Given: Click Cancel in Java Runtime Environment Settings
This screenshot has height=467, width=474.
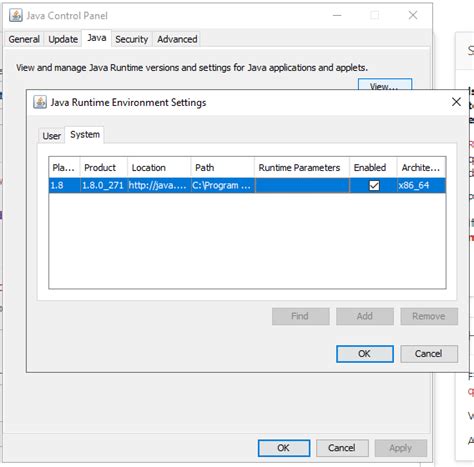Looking at the screenshot, I should 429,354.
